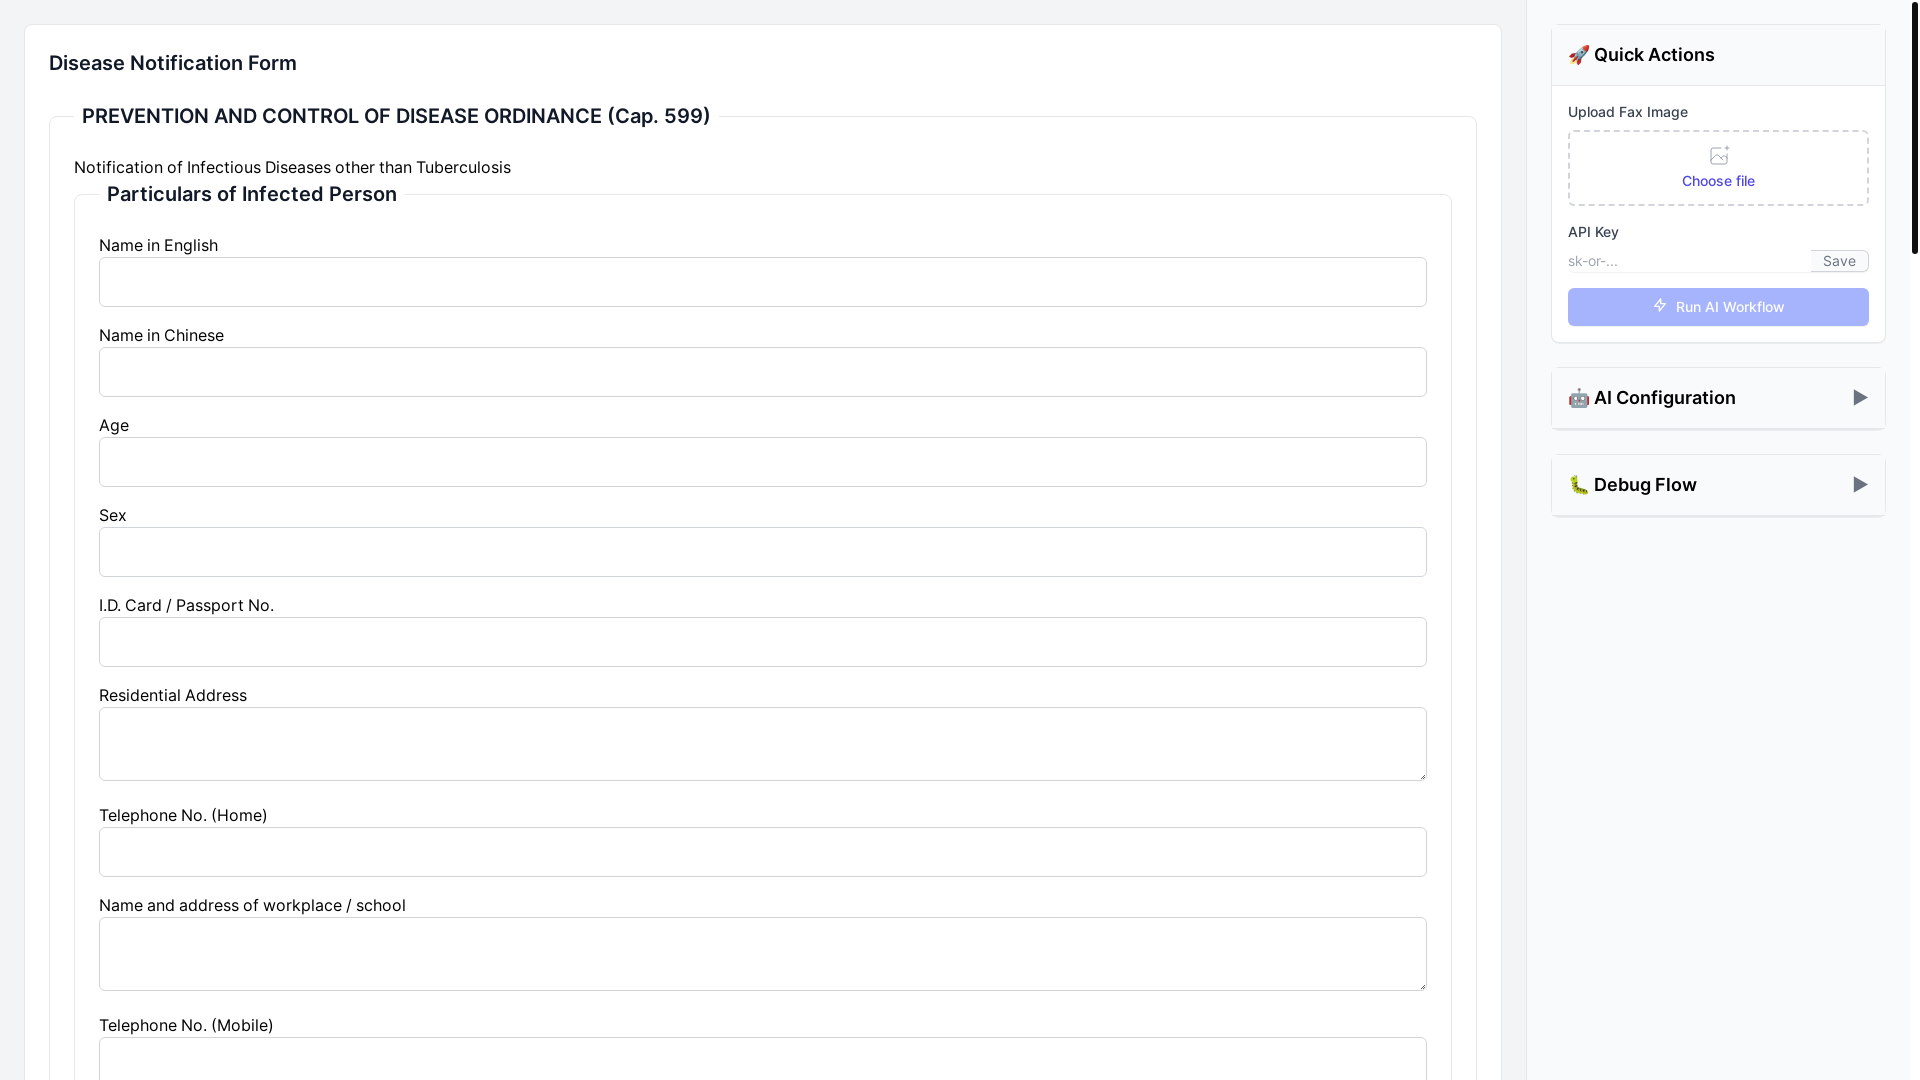
Task: Run the AI Workflow
Action: [x=1718, y=307]
